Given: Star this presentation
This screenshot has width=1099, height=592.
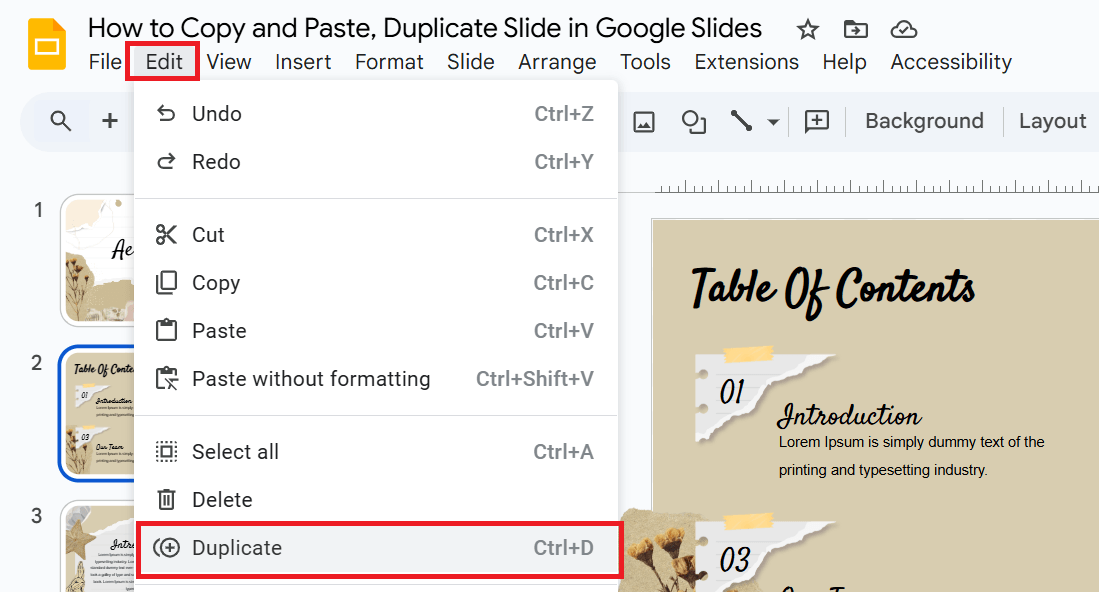Looking at the screenshot, I should tap(807, 30).
